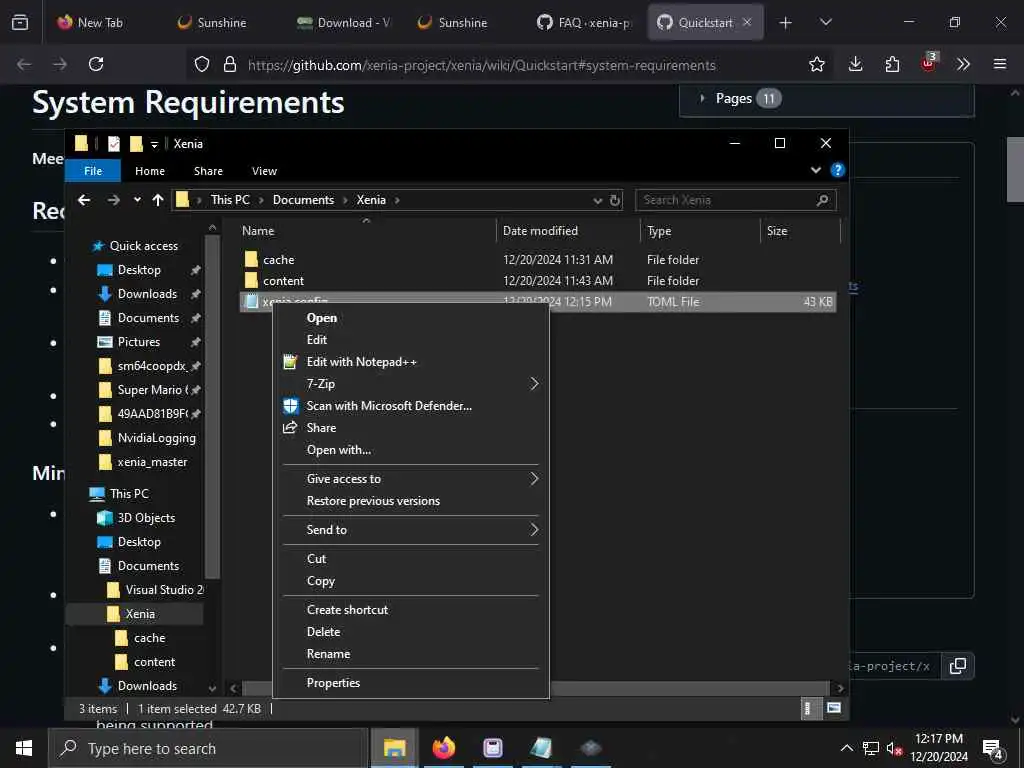The width and height of the screenshot is (1024, 768).
Task: Switch to the Download browser tab
Action: (x=344, y=22)
